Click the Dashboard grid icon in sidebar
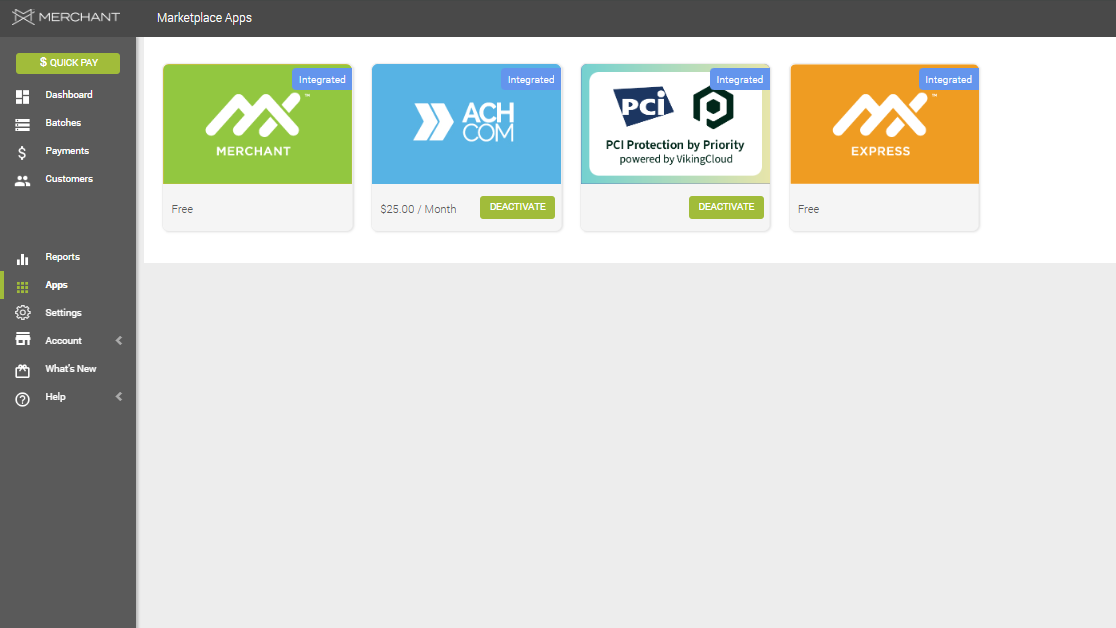This screenshot has height=628, width=1116. (x=23, y=96)
